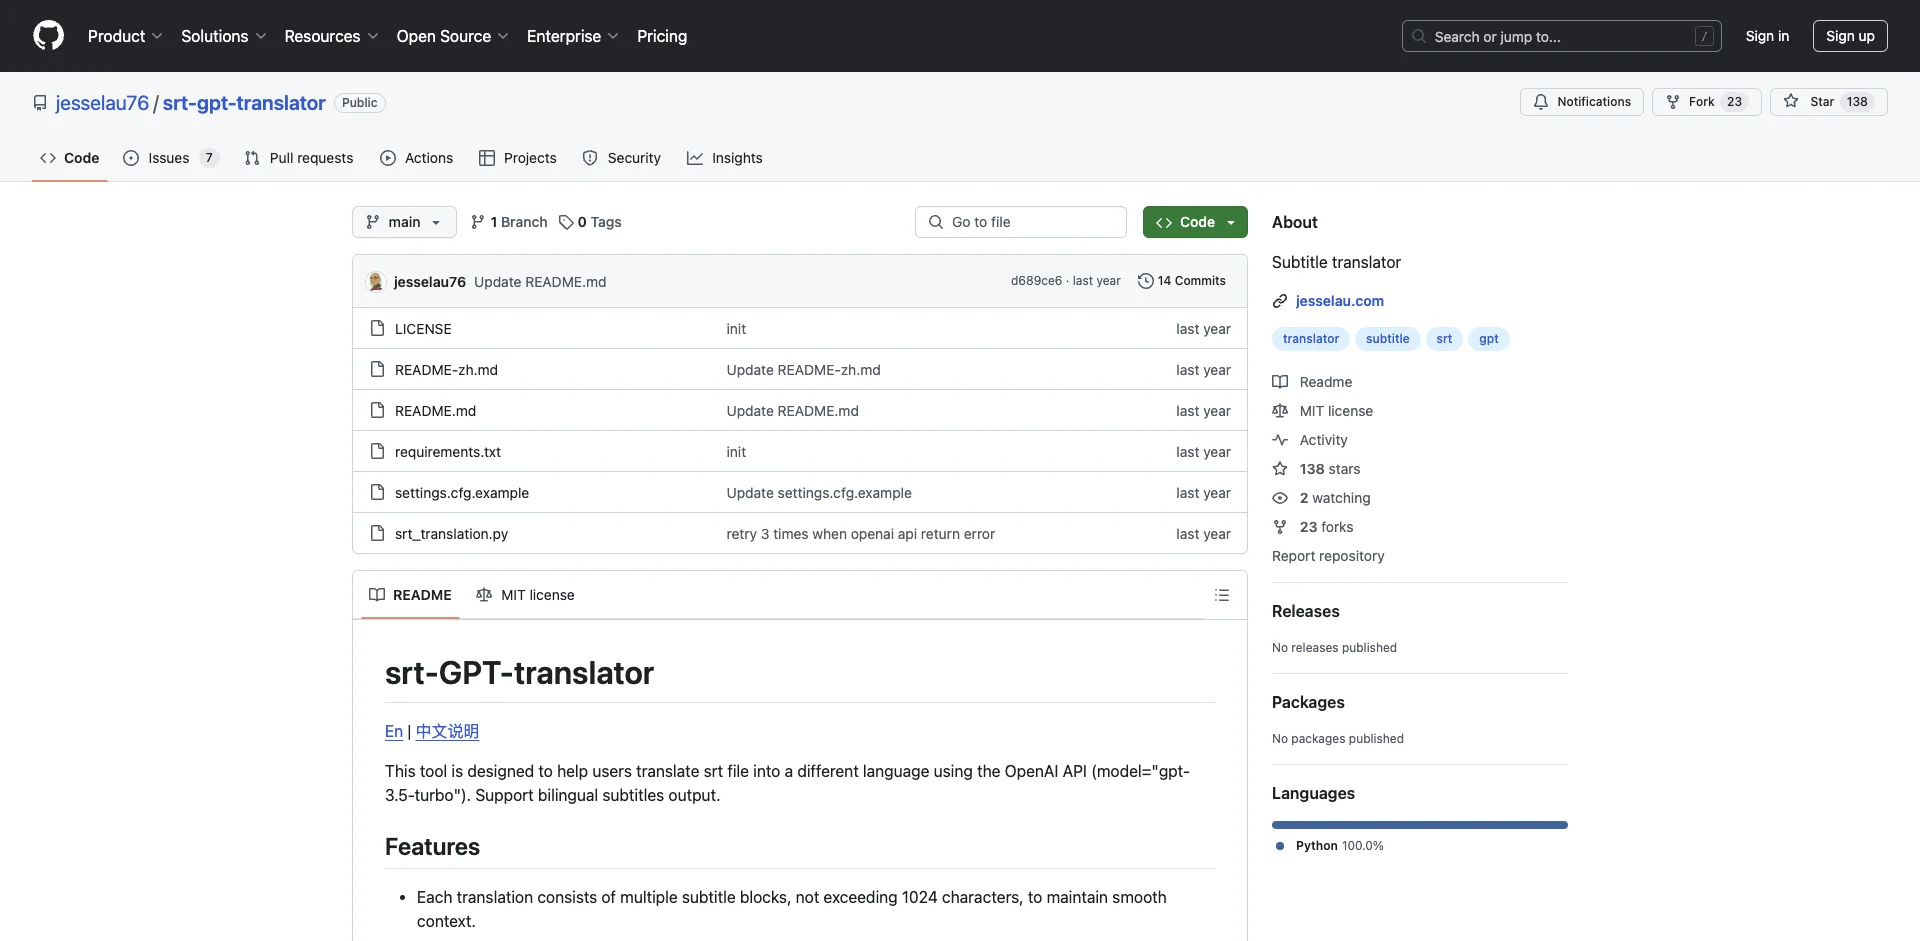Switch to the Code tab
1920x941 pixels.
click(70, 158)
